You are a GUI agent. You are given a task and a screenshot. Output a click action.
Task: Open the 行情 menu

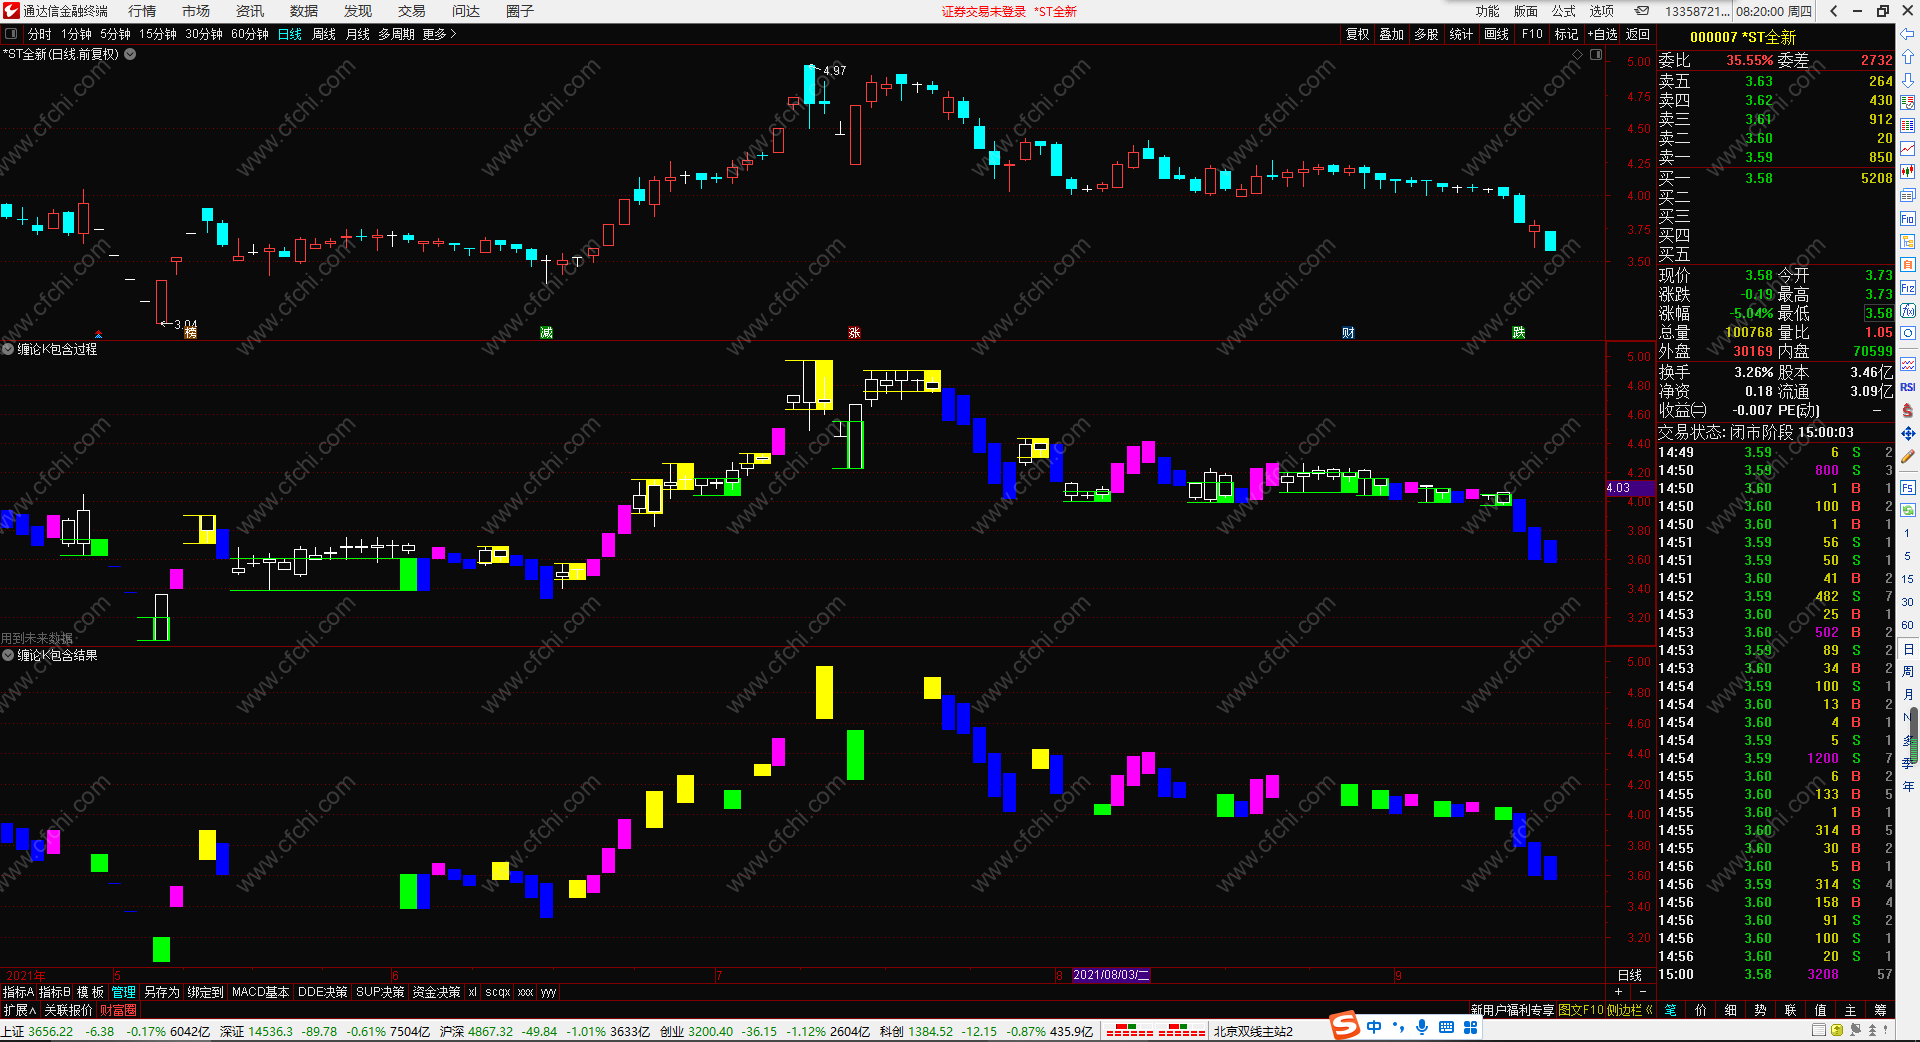click(142, 11)
